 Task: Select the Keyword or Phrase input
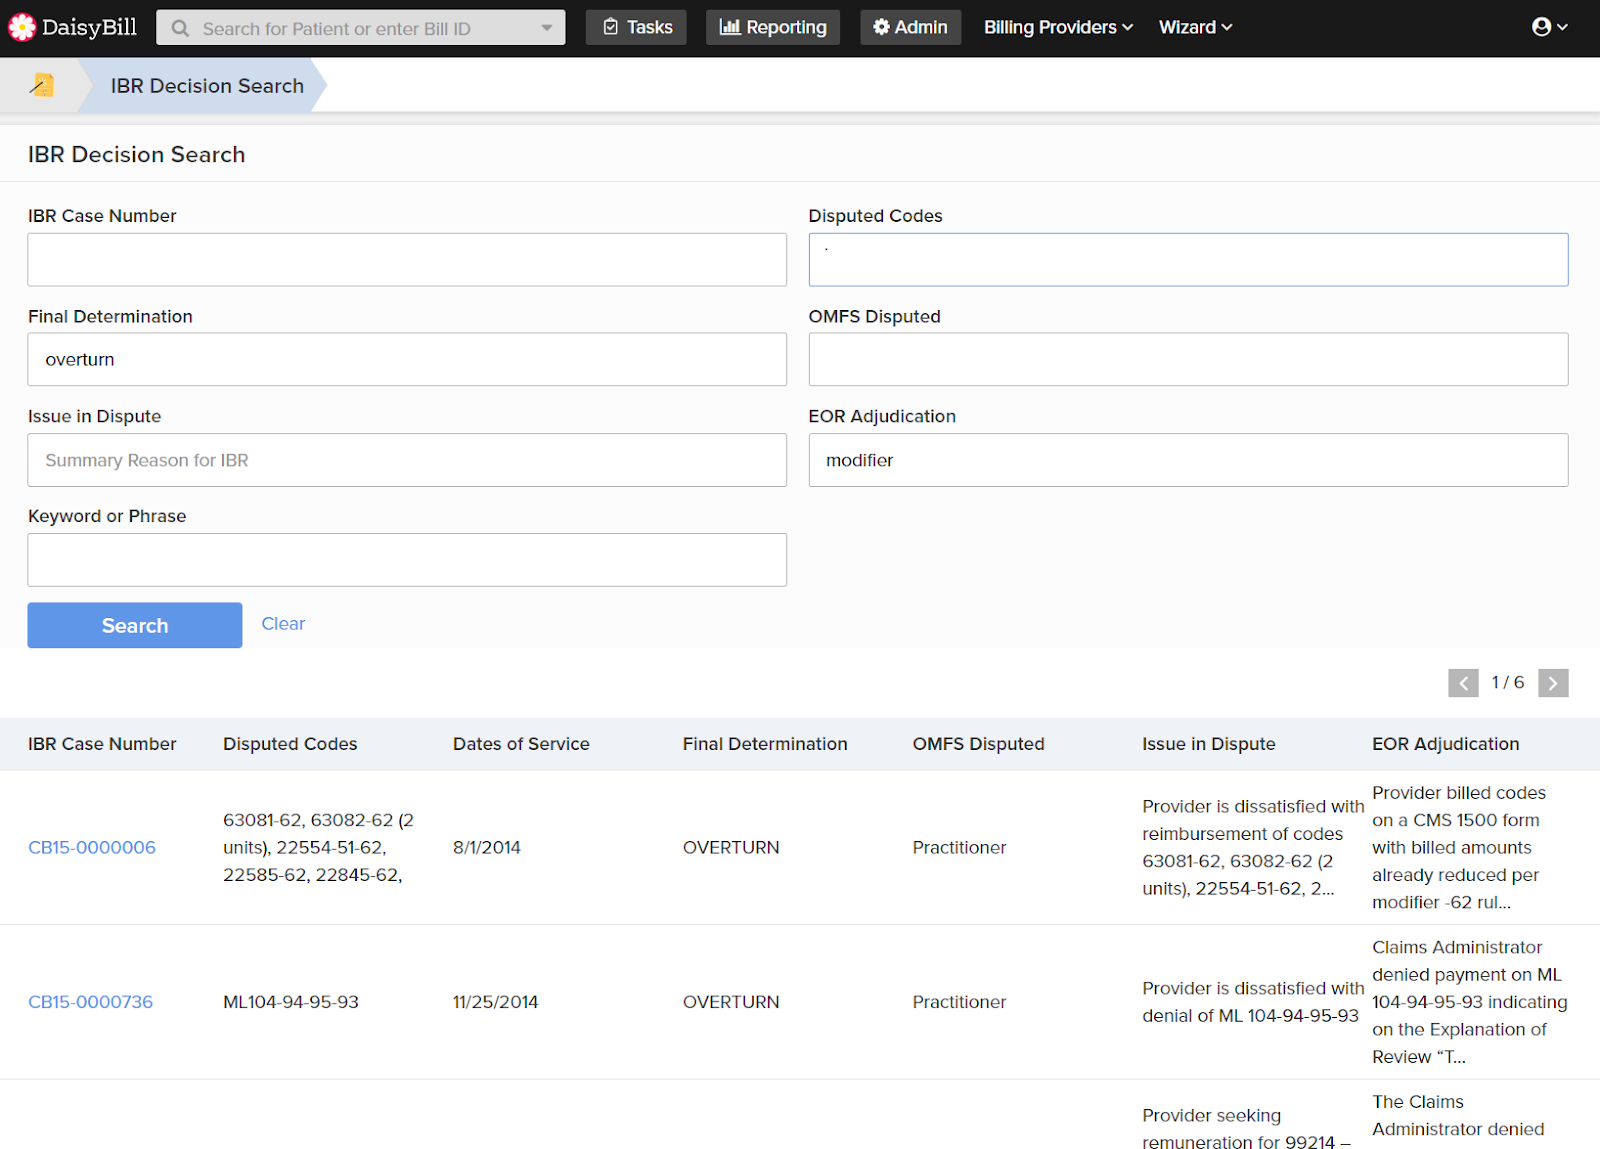(407, 560)
